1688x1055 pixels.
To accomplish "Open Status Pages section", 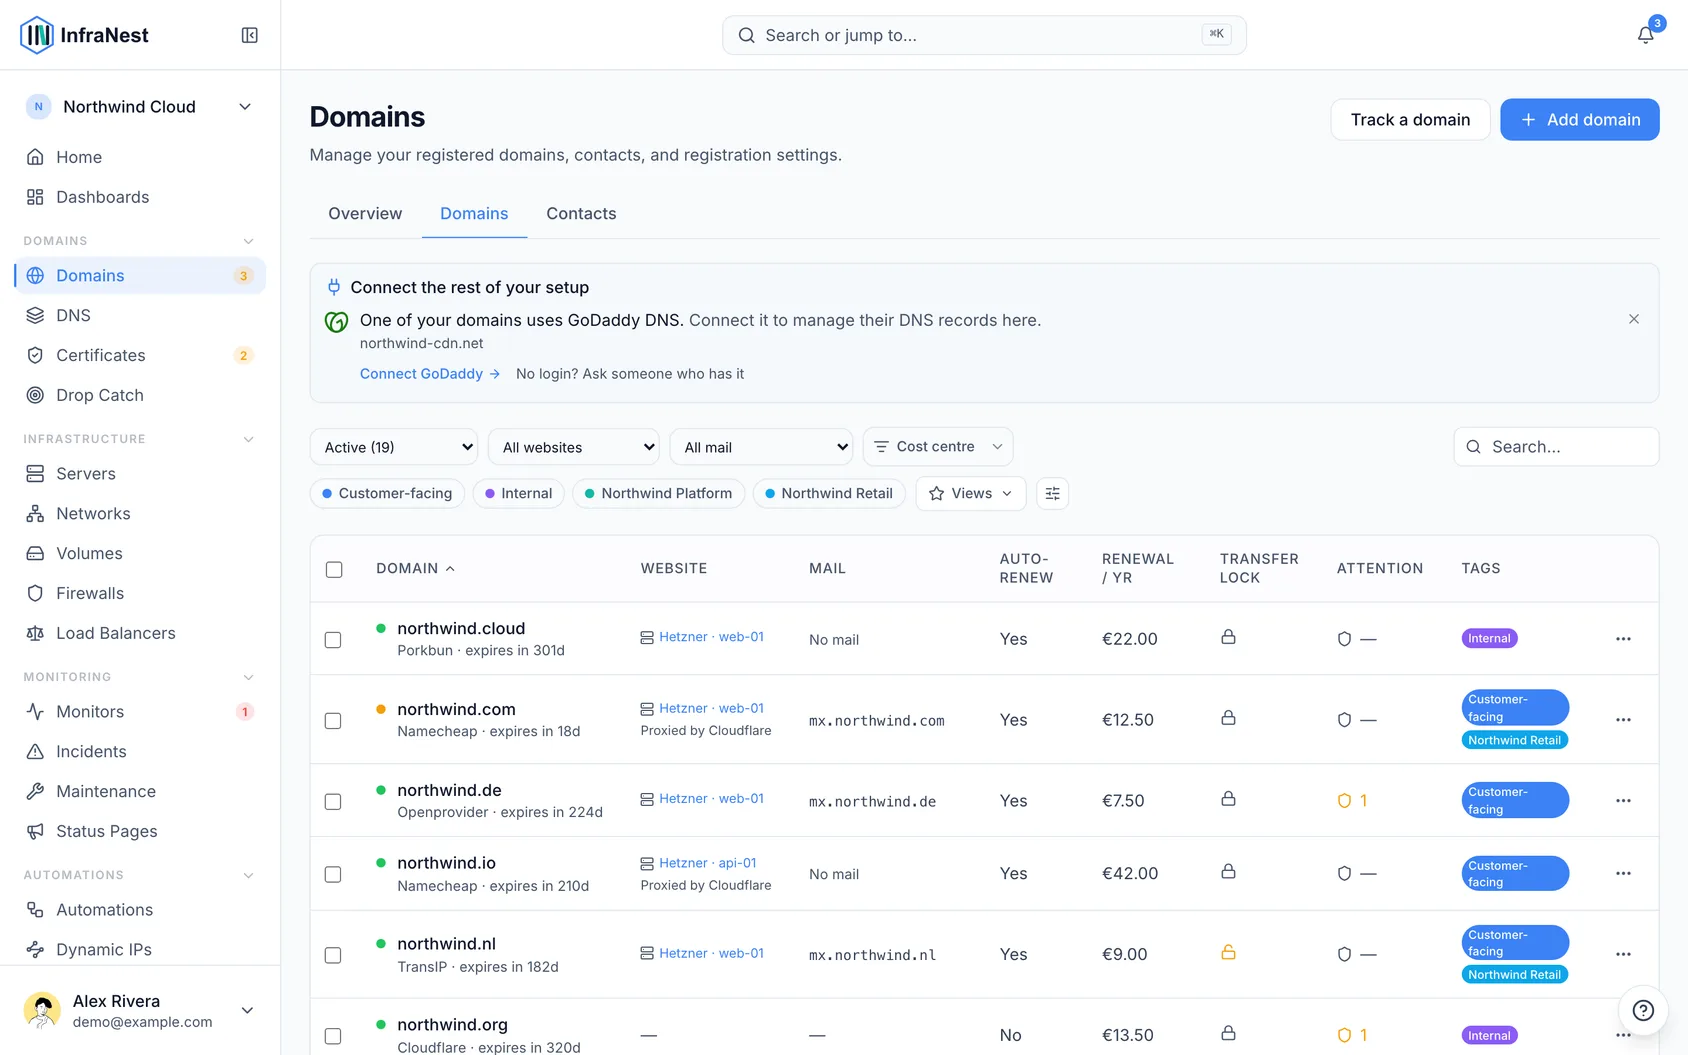I will [140, 832].
